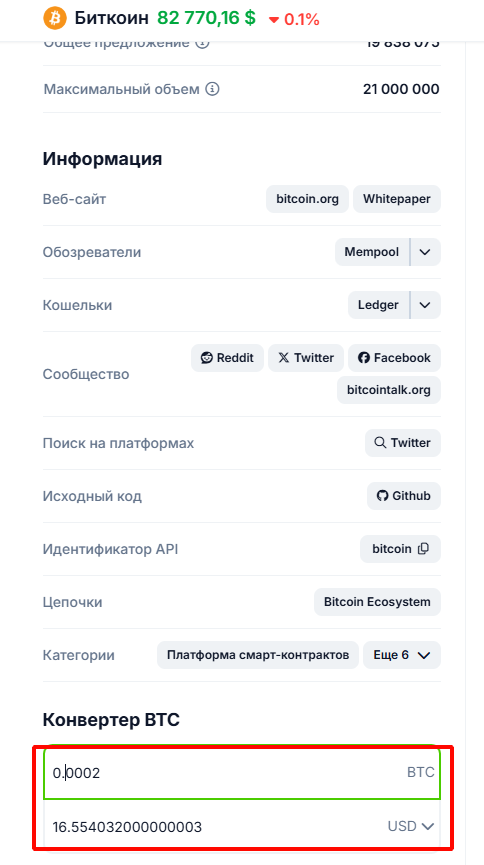This screenshot has height=865, width=484.
Task: Open the X Twitter community link
Action: (x=306, y=358)
